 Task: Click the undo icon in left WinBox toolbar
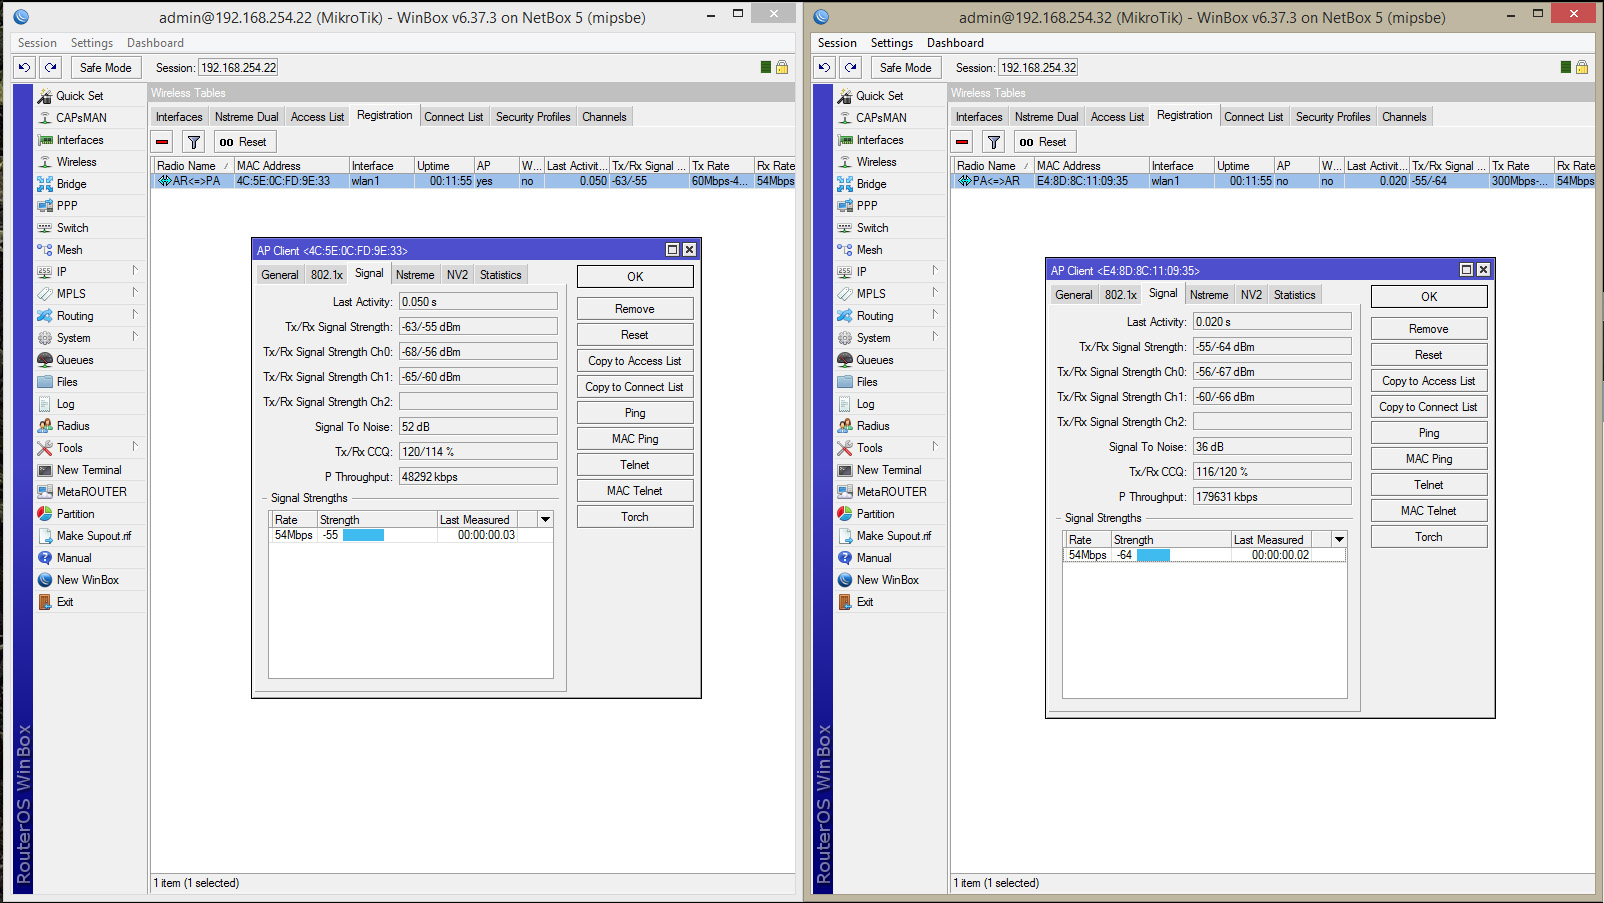24,67
